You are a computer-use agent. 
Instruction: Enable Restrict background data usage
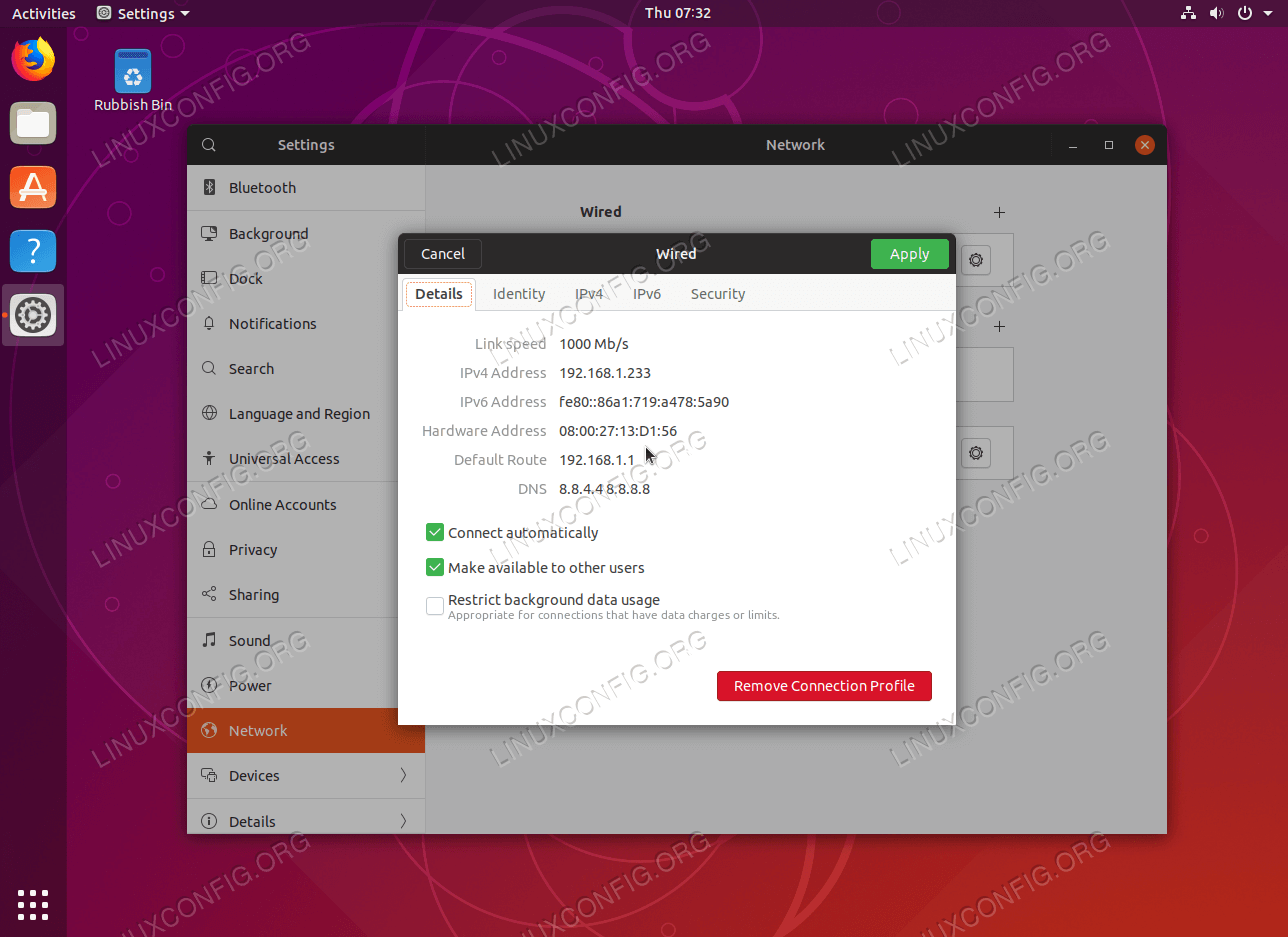click(435, 606)
